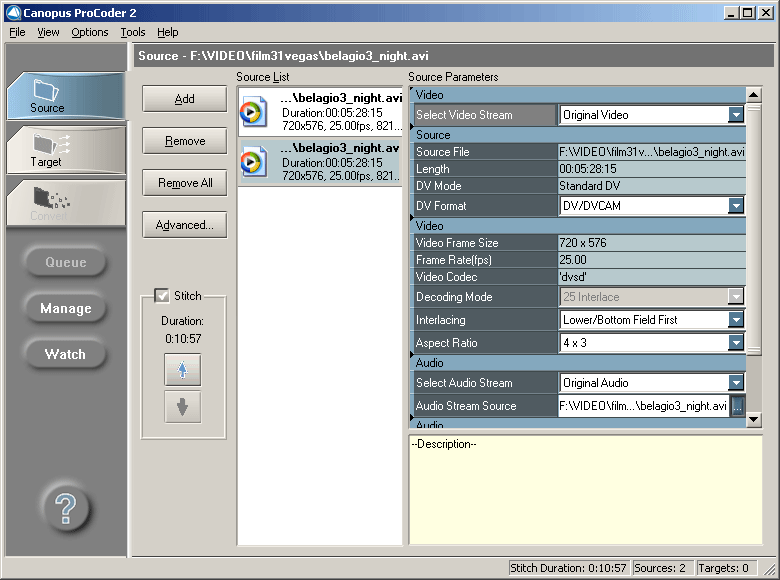Collapse the top Video section header
This screenshot has height=580, width=780.
coord(577,95)
